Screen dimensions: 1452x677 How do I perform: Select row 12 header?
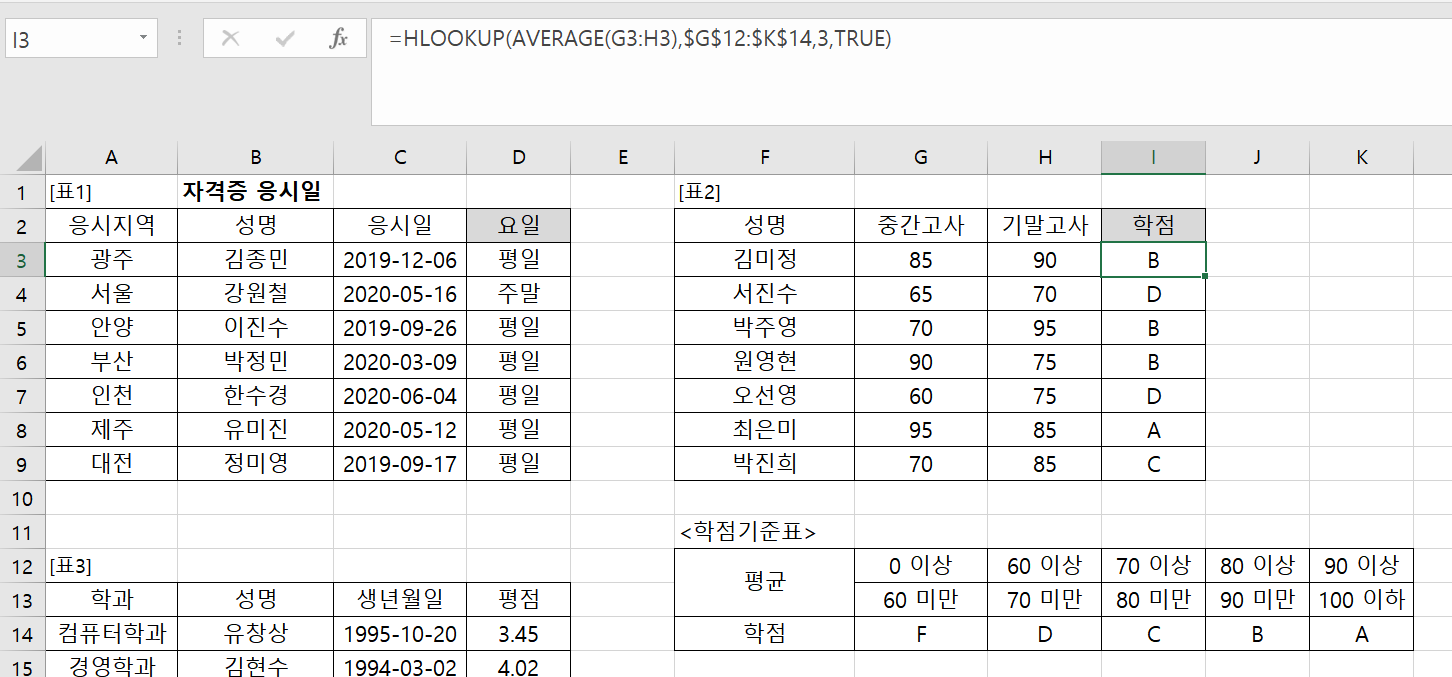(22, 566)
